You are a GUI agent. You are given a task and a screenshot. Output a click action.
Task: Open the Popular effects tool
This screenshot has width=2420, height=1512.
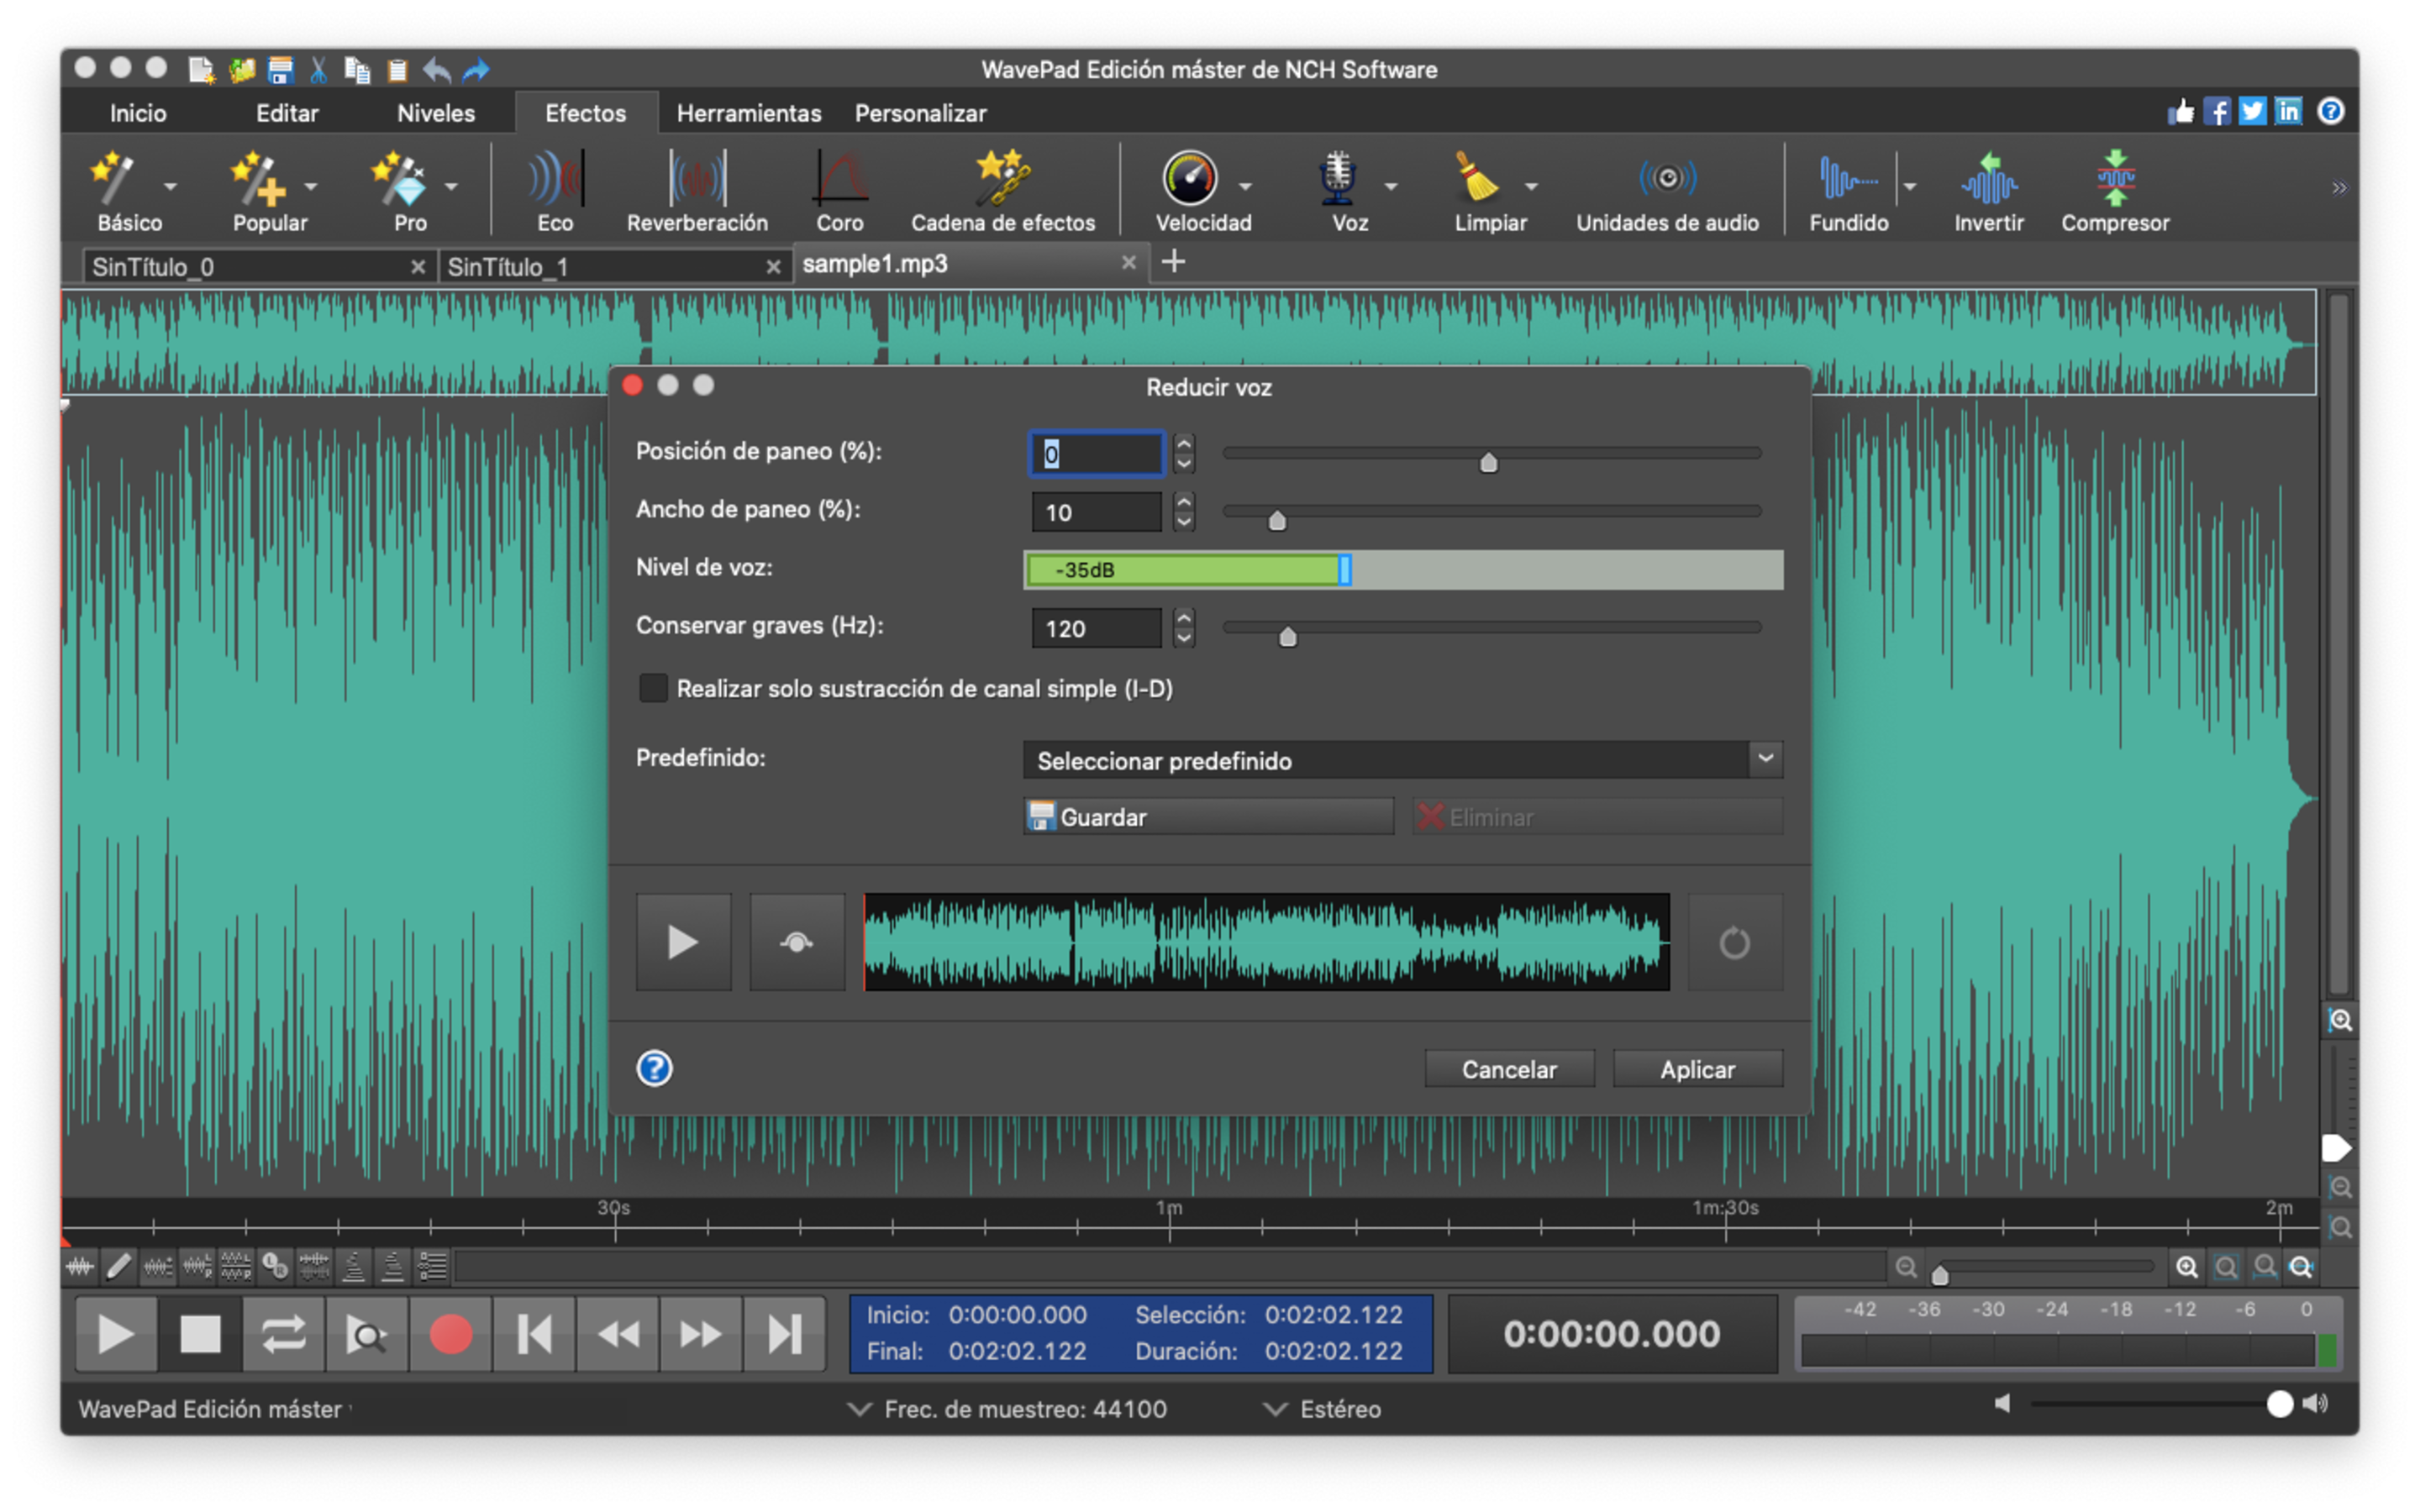pos(269,191)
